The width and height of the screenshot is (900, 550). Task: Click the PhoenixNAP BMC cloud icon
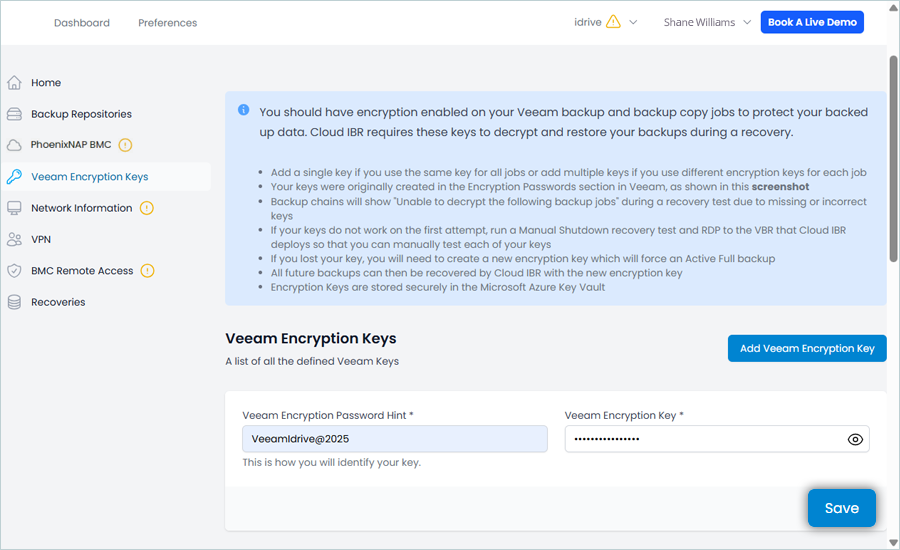(14, 145)
